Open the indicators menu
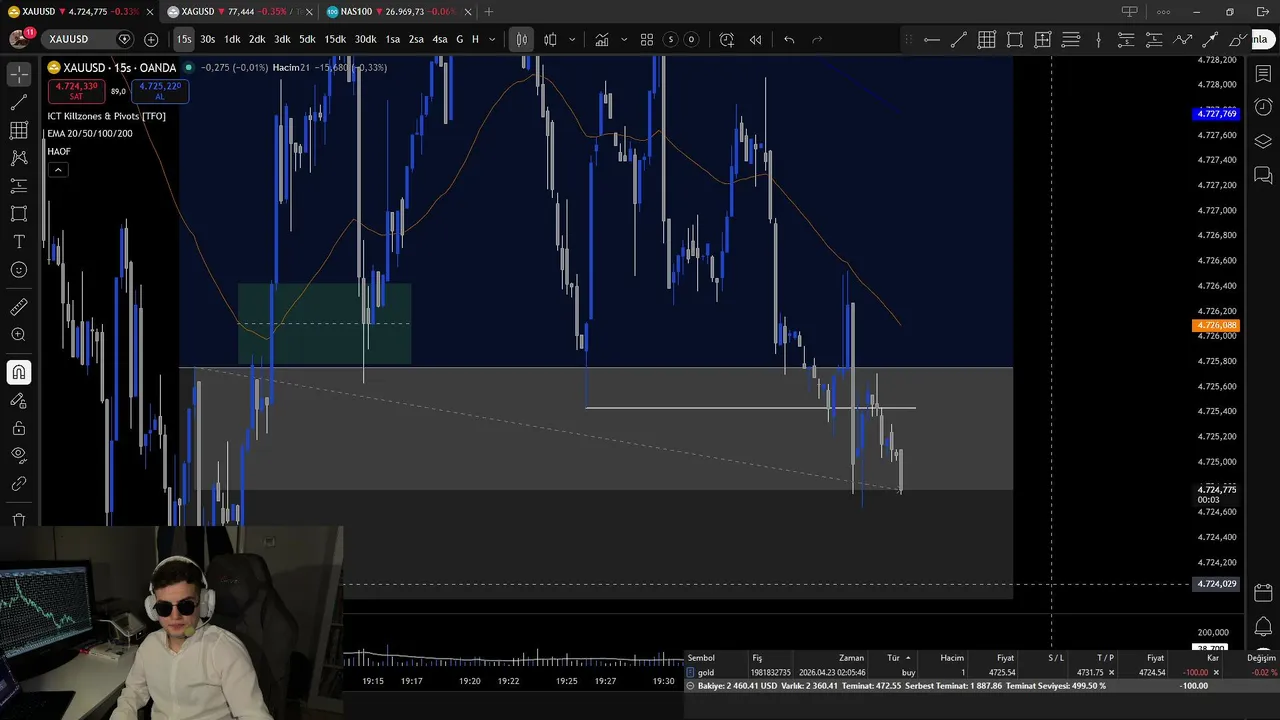 [602, 39]
